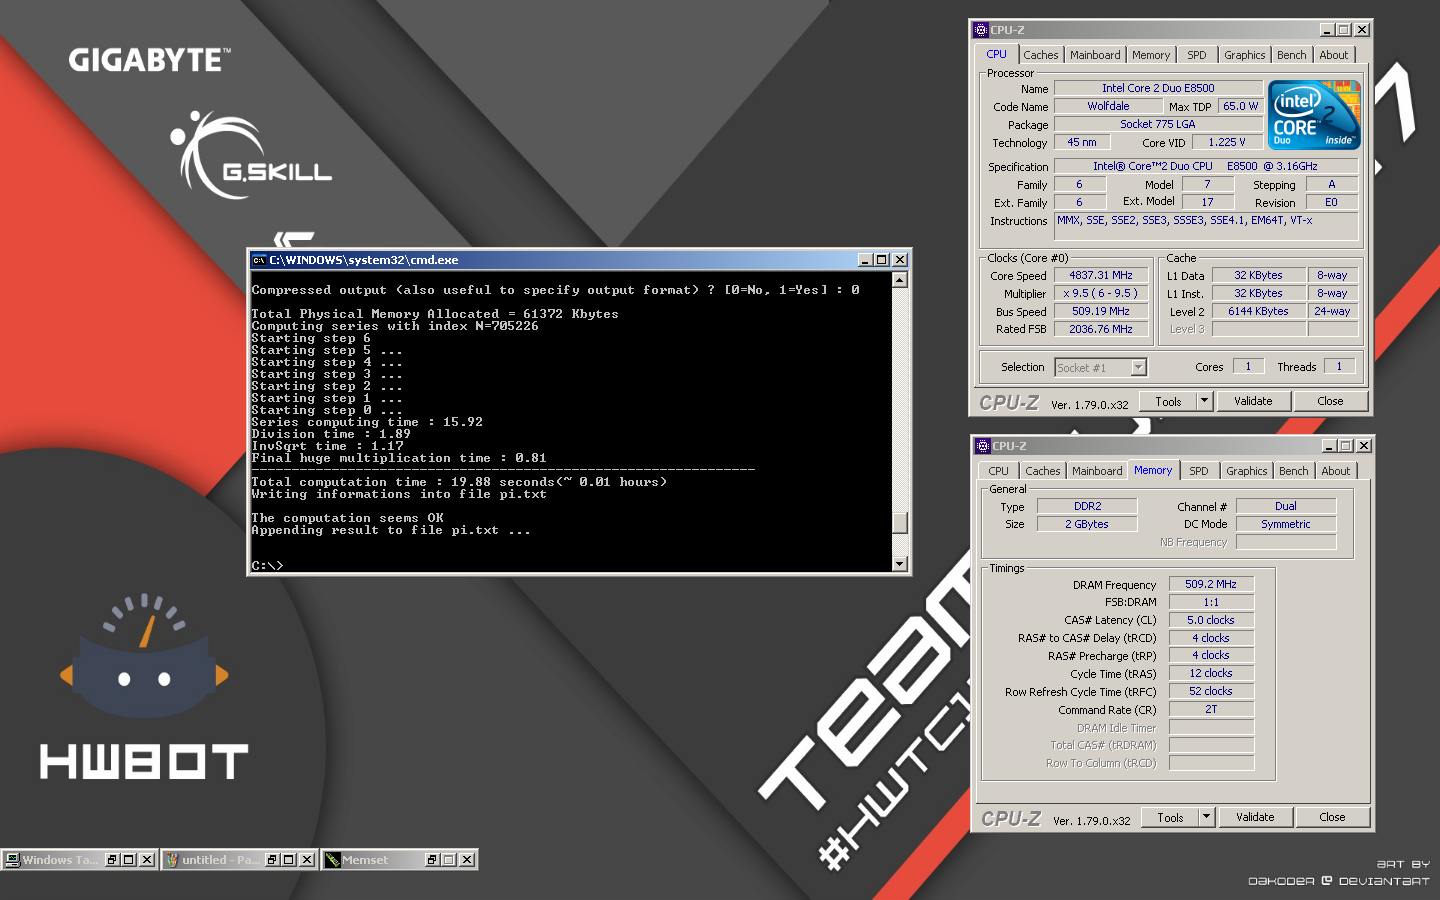Viewport: 1440px width, 900px height.
Task: Click the processor Name field 'Intel Core 2 Duo E8500'
Action: tap(1158, 88)
